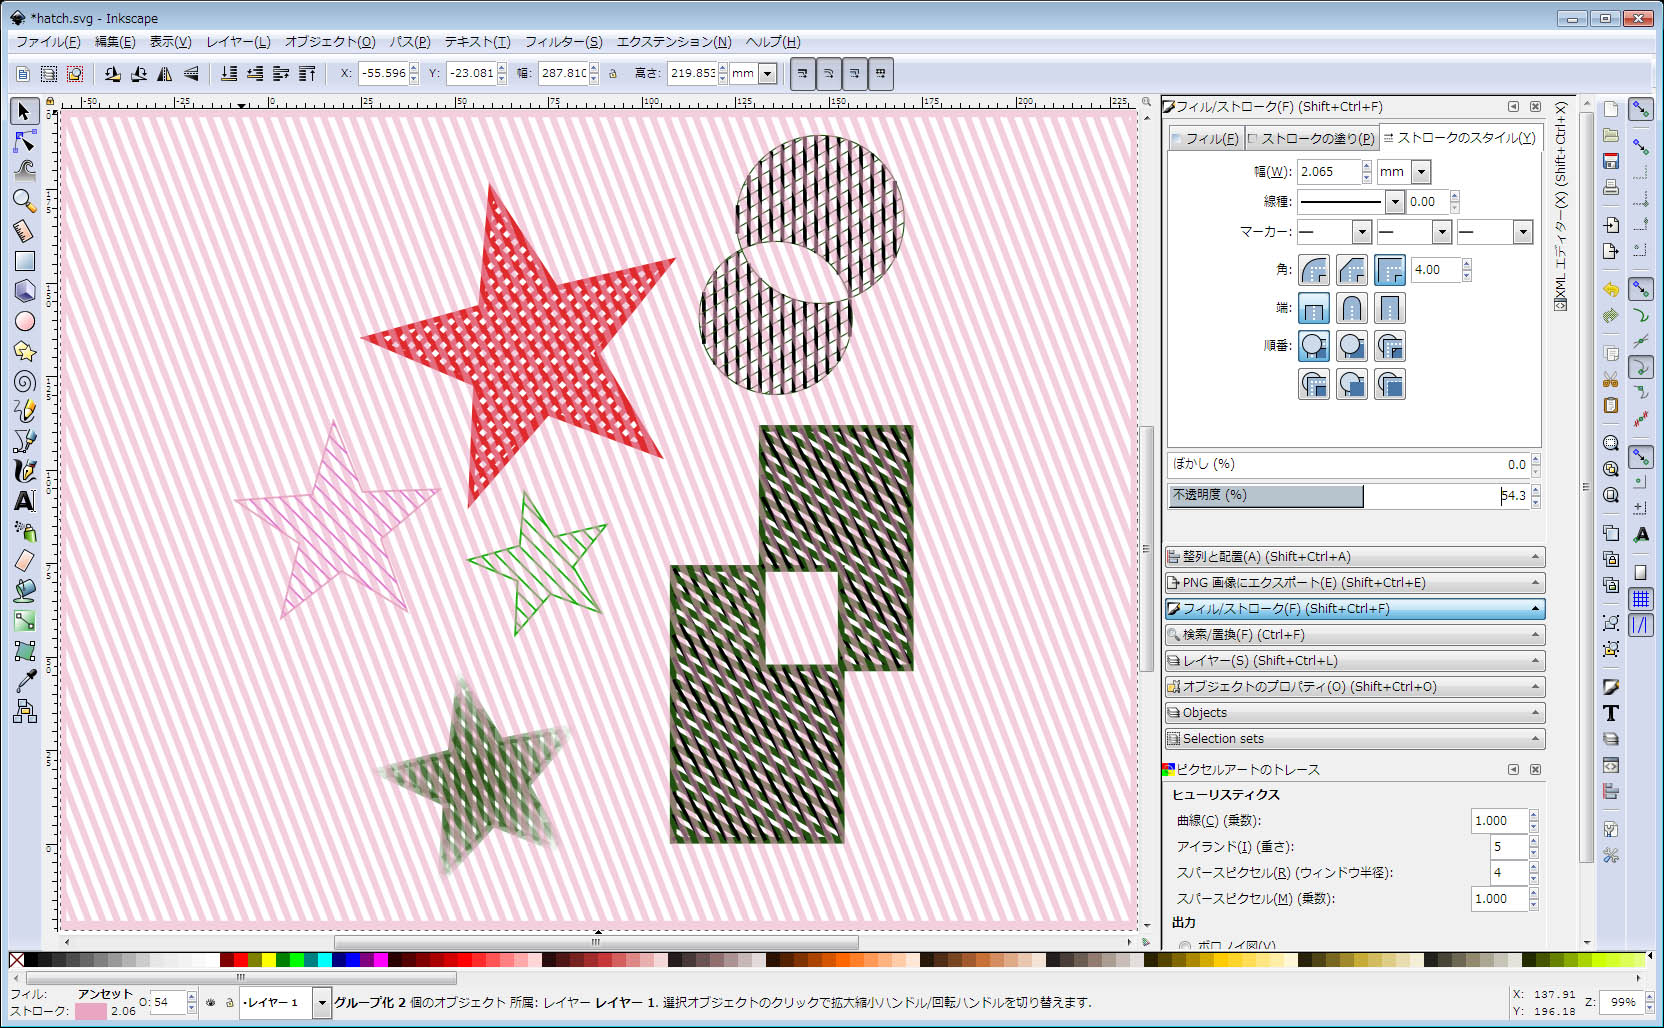Select the Pencil freehand tool

tap(24, 411)
